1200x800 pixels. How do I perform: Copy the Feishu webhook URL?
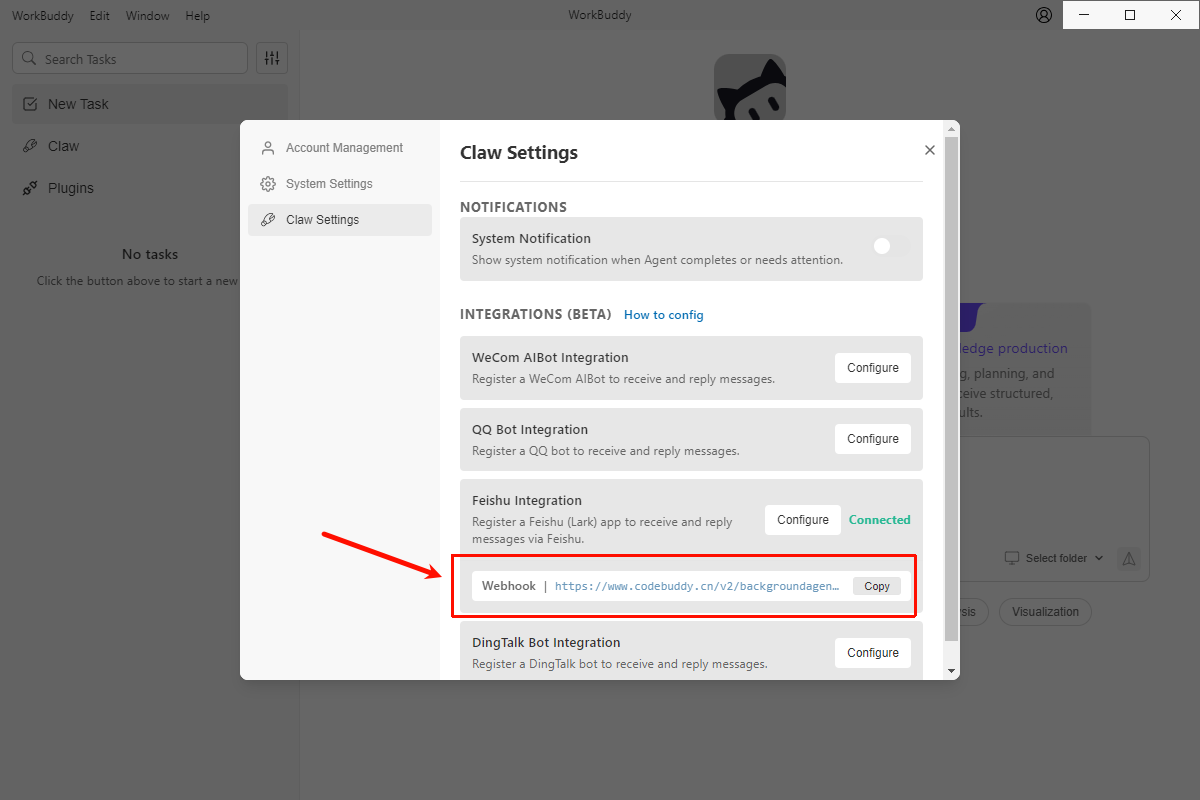[877, 586]
